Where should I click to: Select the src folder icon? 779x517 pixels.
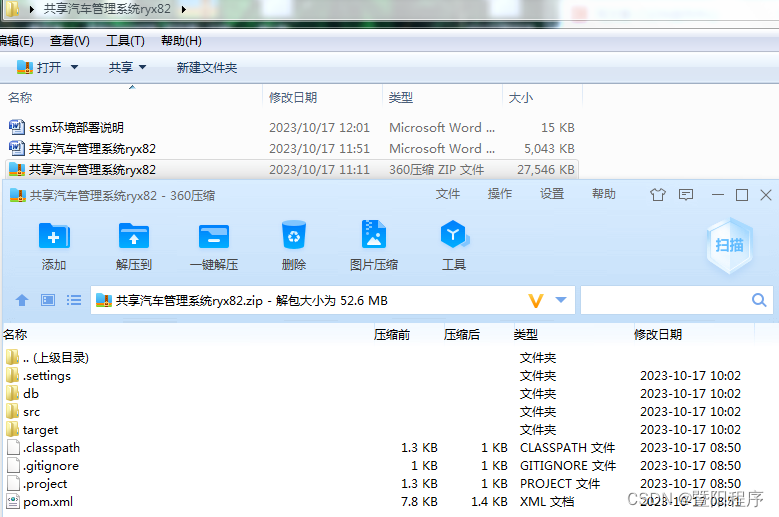(x=12, y=411)
